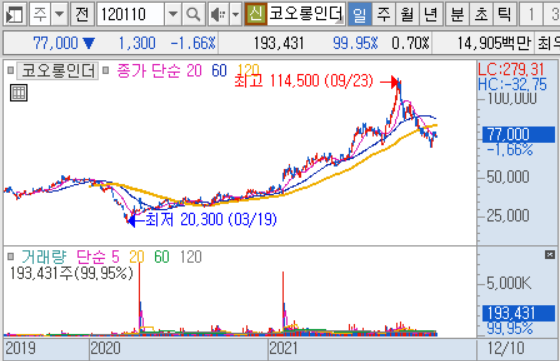Click the 주 market type button
Screen dimensions: 560x361
(40, 15)
